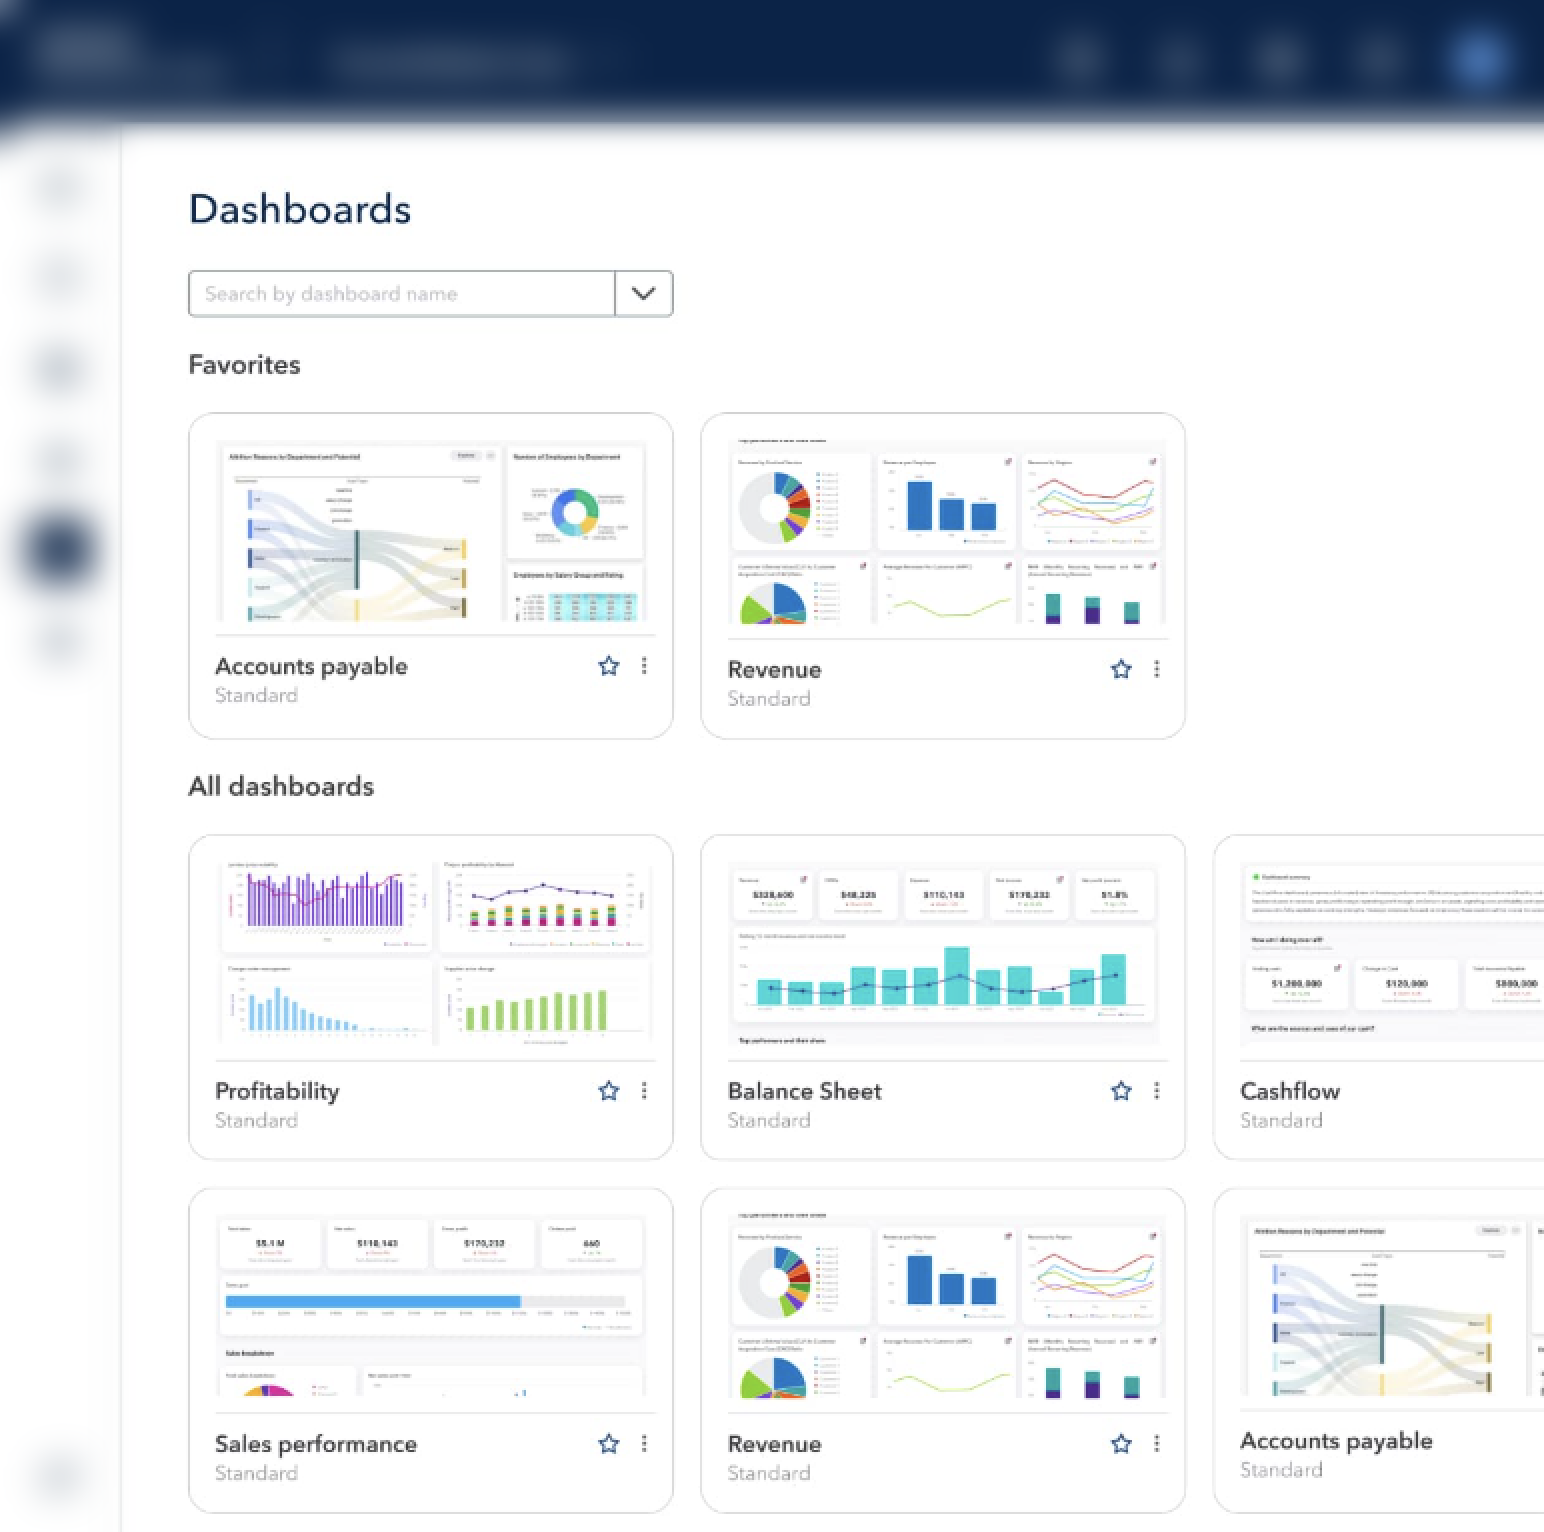1544x1532 pixels.
Task: Toggle the star on Balance Sheet dashboard
Action: point(1121,1091)
